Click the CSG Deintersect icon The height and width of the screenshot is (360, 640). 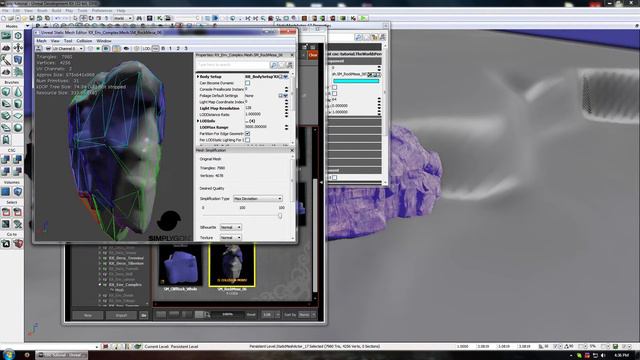(x=18, y=171)
